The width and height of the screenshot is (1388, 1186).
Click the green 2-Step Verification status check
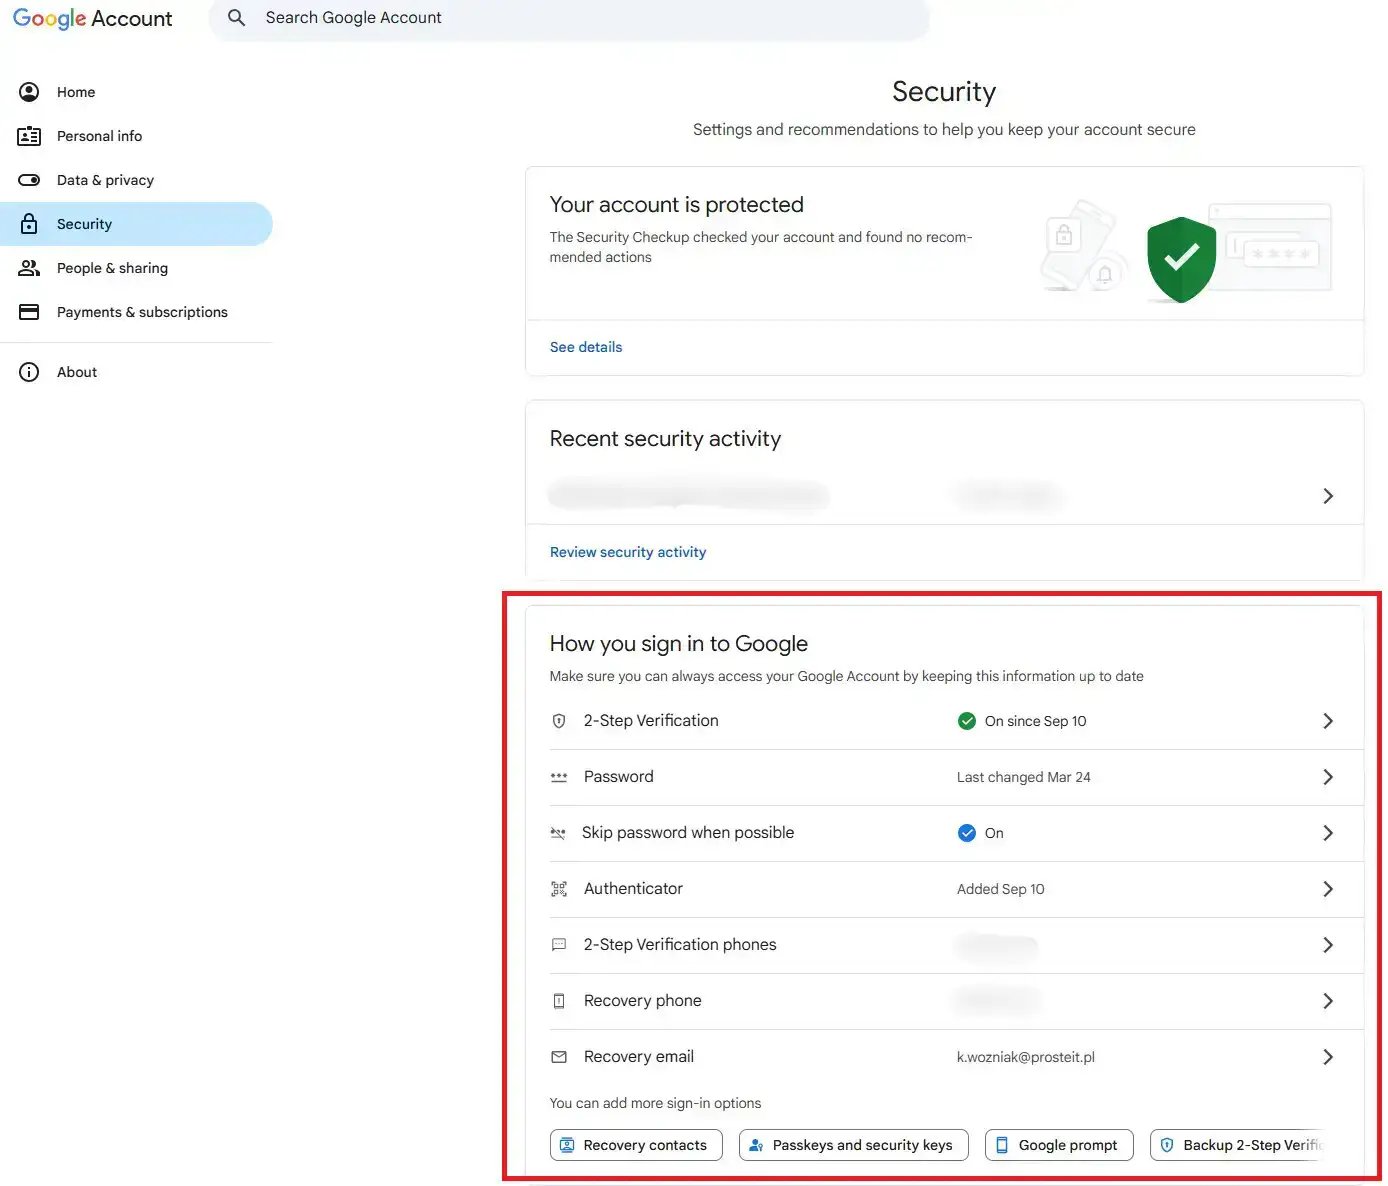click(966, 721)
